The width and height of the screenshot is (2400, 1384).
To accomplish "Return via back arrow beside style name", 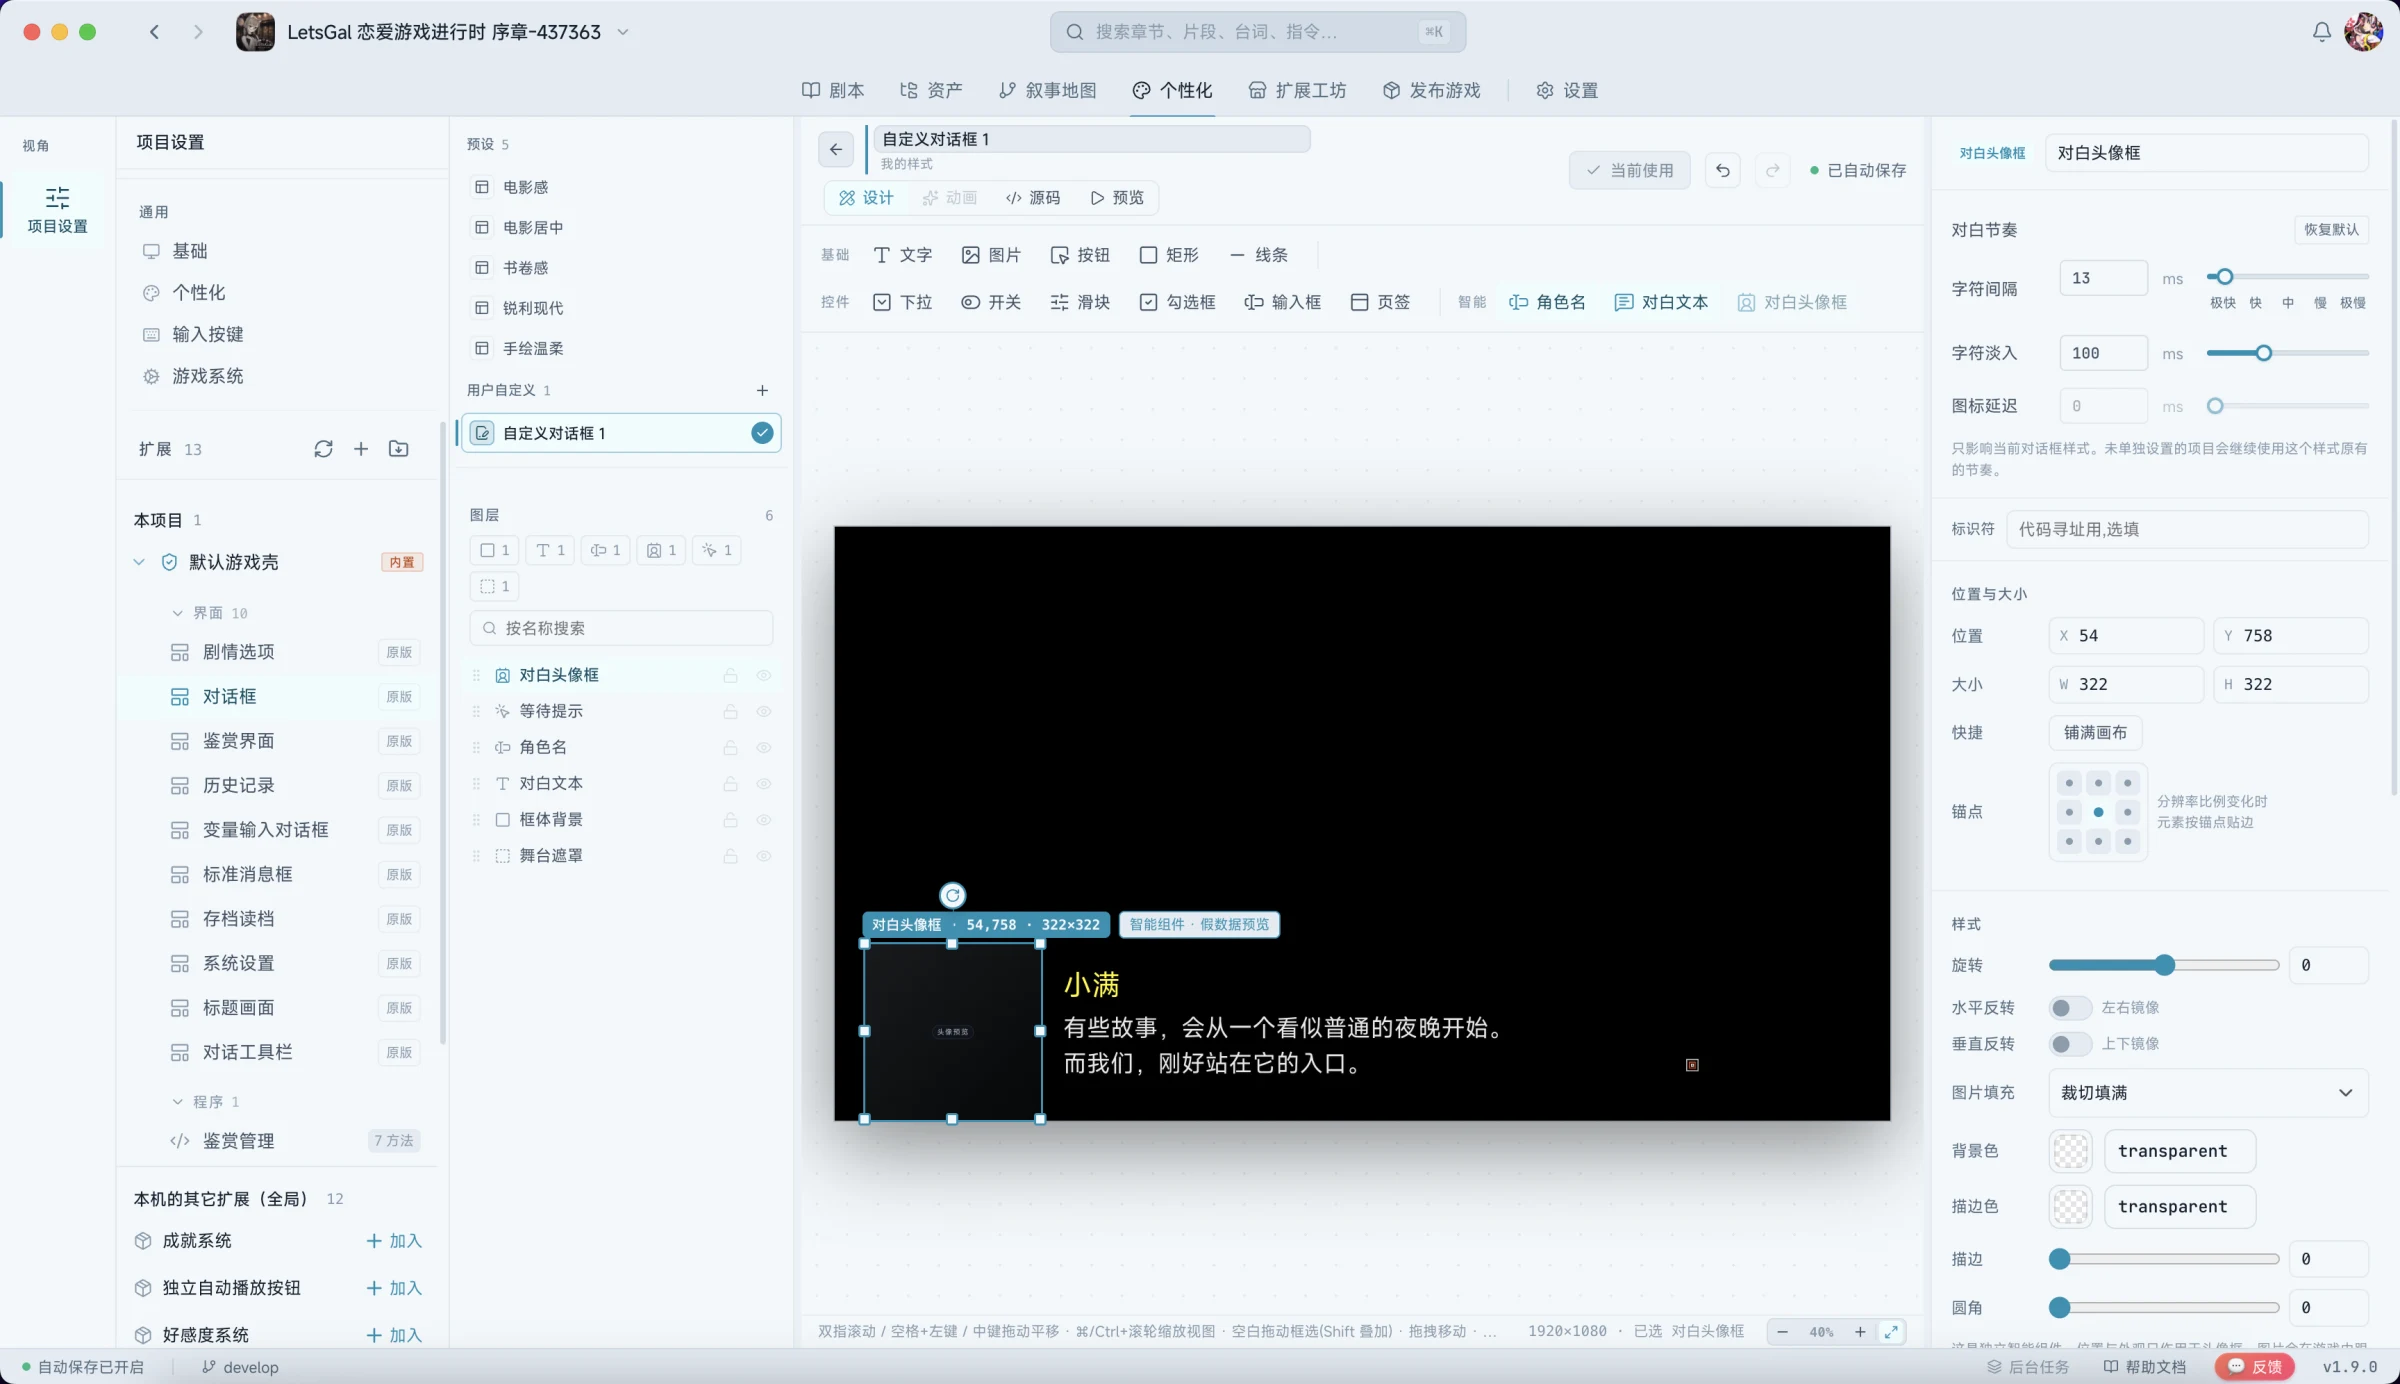I will [836, 149].
